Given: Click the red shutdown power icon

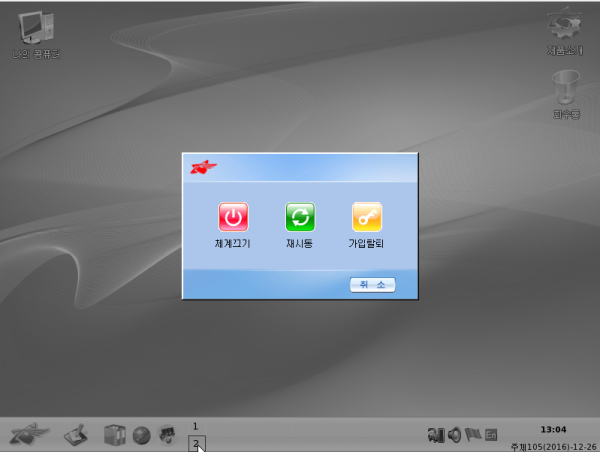Looking at the screenshot, I should click(233, 217).
